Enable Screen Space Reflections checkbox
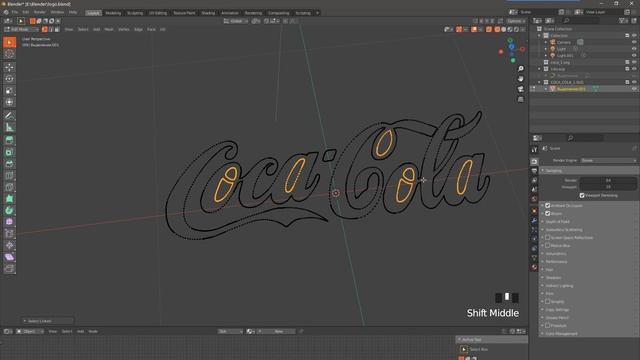 (x=548, y=238)
